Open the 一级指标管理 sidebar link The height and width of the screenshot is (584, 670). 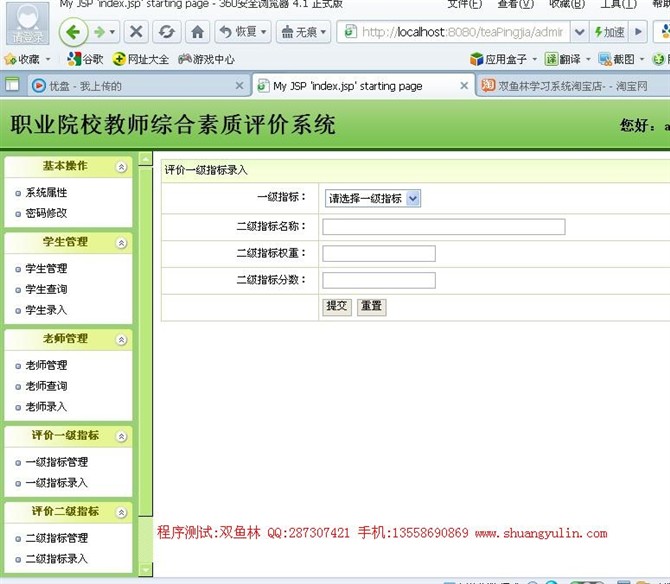(x=56, y=462)
